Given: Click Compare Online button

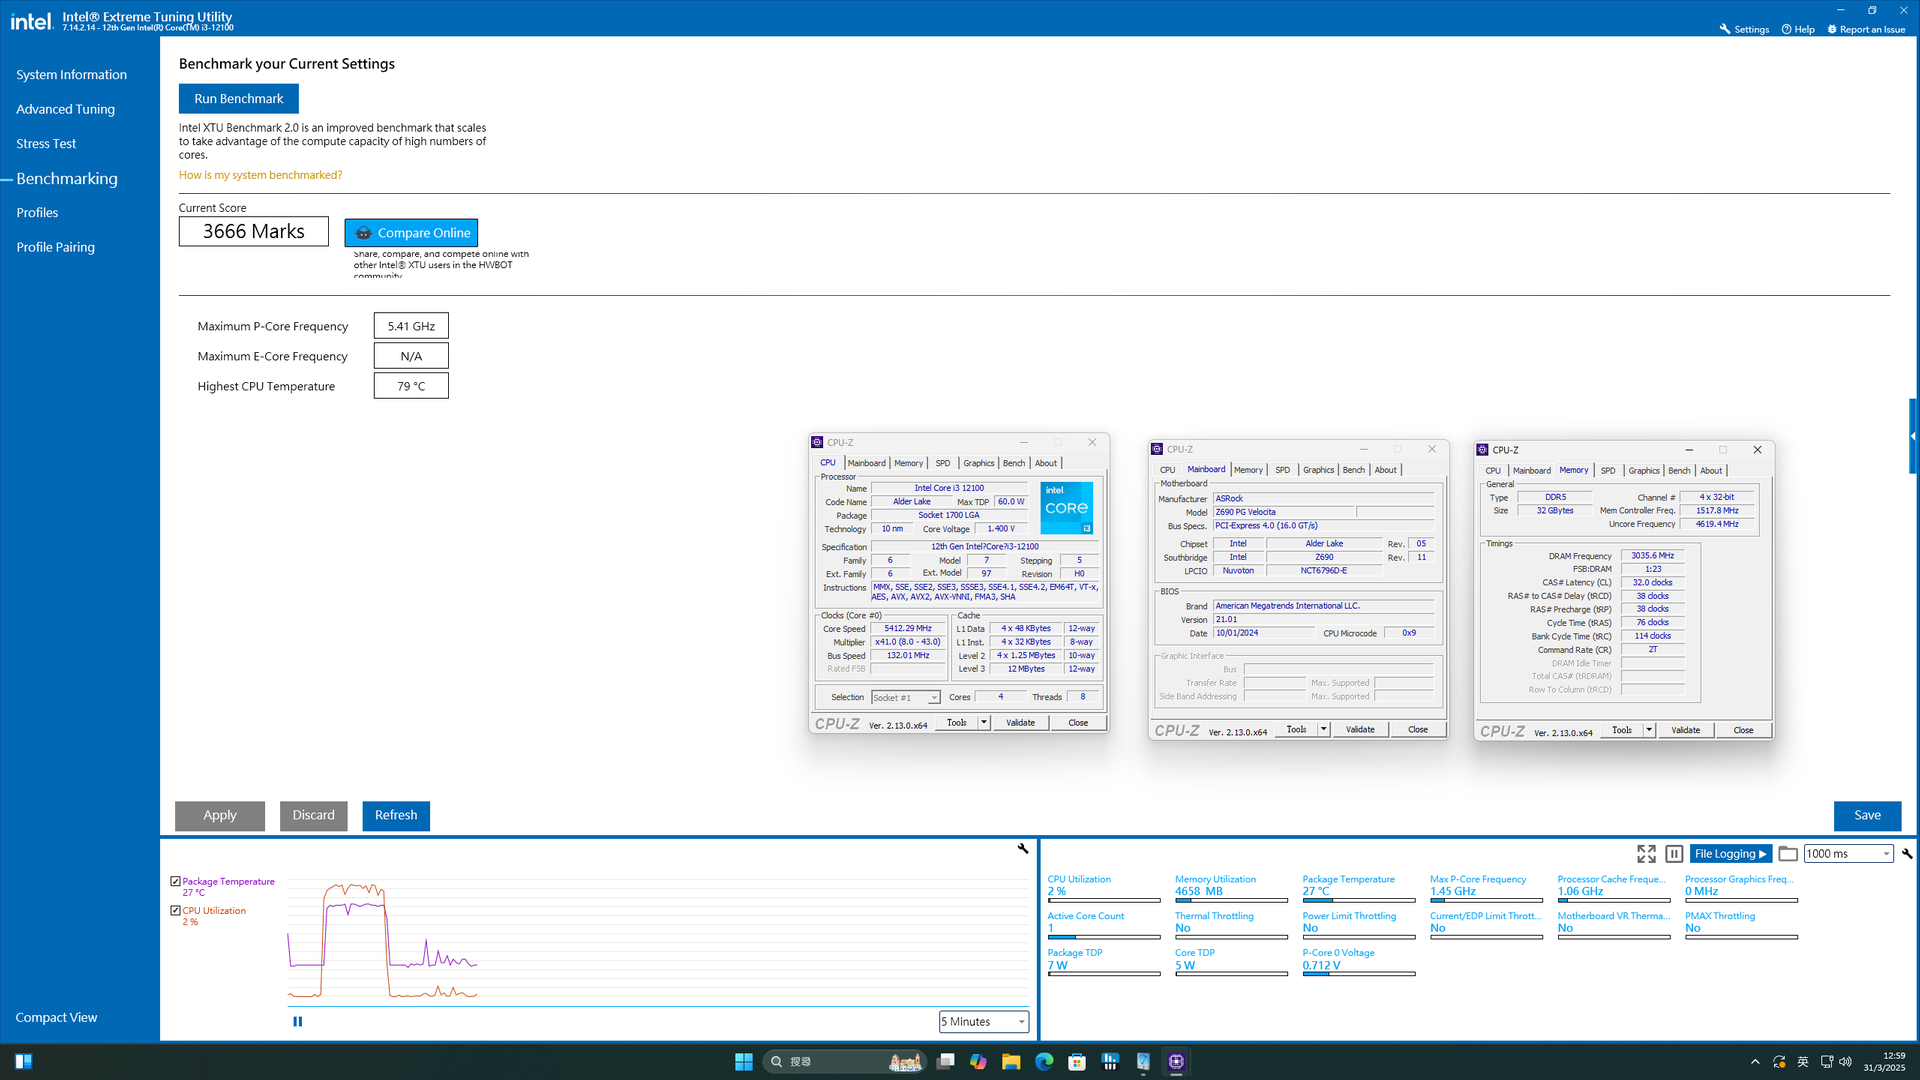Looking at the screenshot, I should click(x=411, y=233).
